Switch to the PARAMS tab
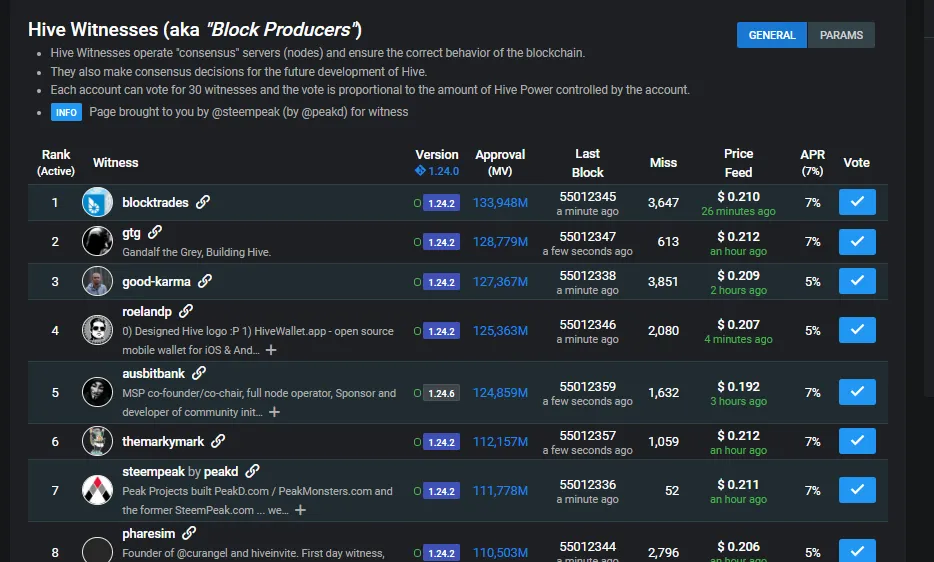 [x=841, y=35]
